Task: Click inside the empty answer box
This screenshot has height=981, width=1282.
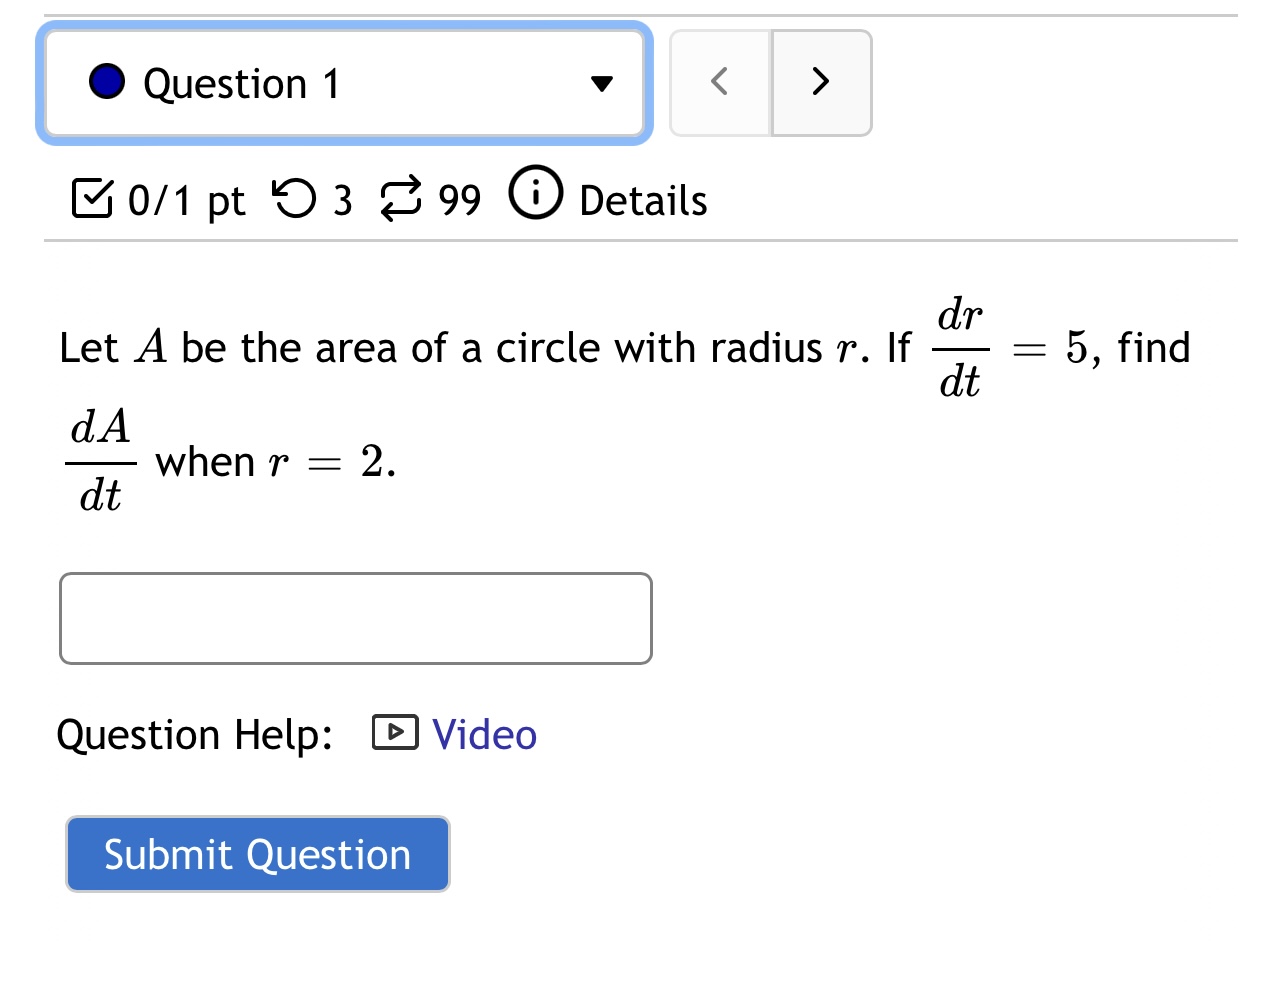Action: coord(356,618)
